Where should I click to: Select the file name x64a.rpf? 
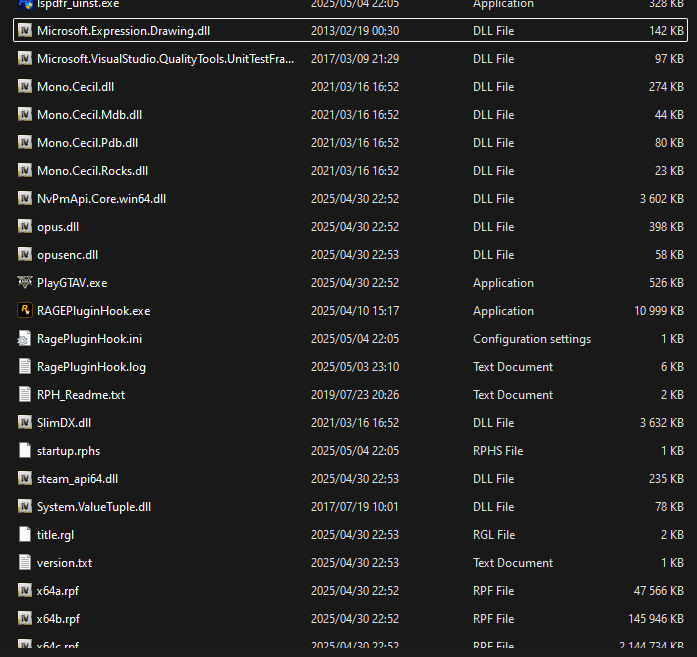tap(58, 591)
